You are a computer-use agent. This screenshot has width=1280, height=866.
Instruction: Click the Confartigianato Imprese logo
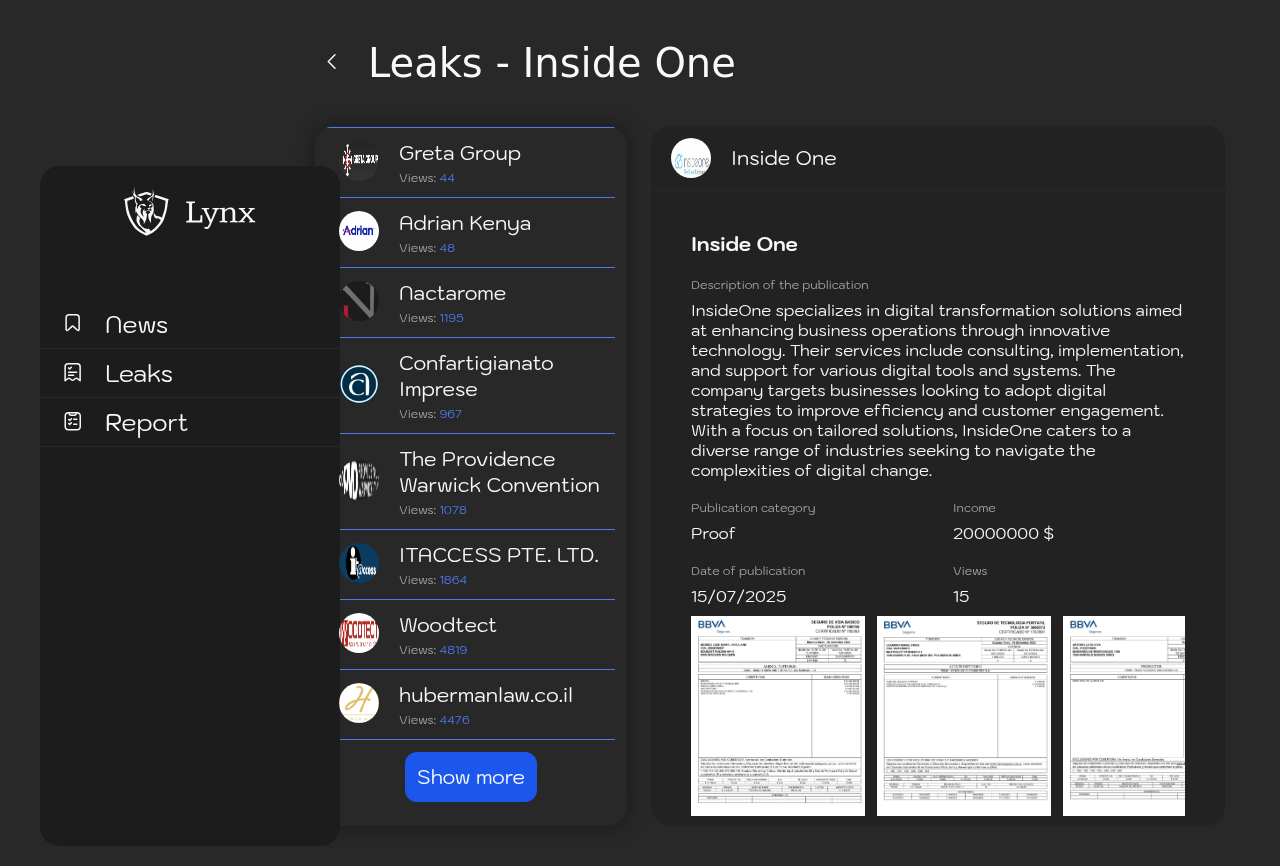pyautogui.click(x=359, y=384)
